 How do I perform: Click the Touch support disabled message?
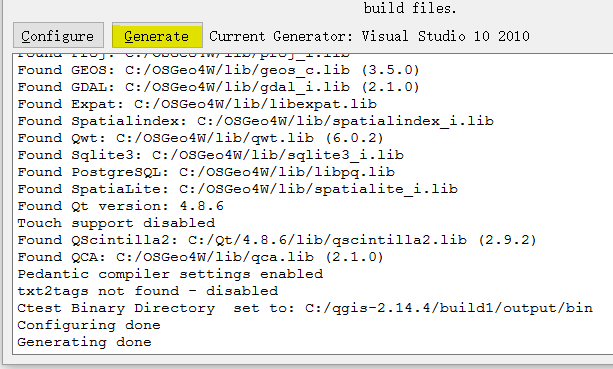pyautogui.click(x=116, y=223)
